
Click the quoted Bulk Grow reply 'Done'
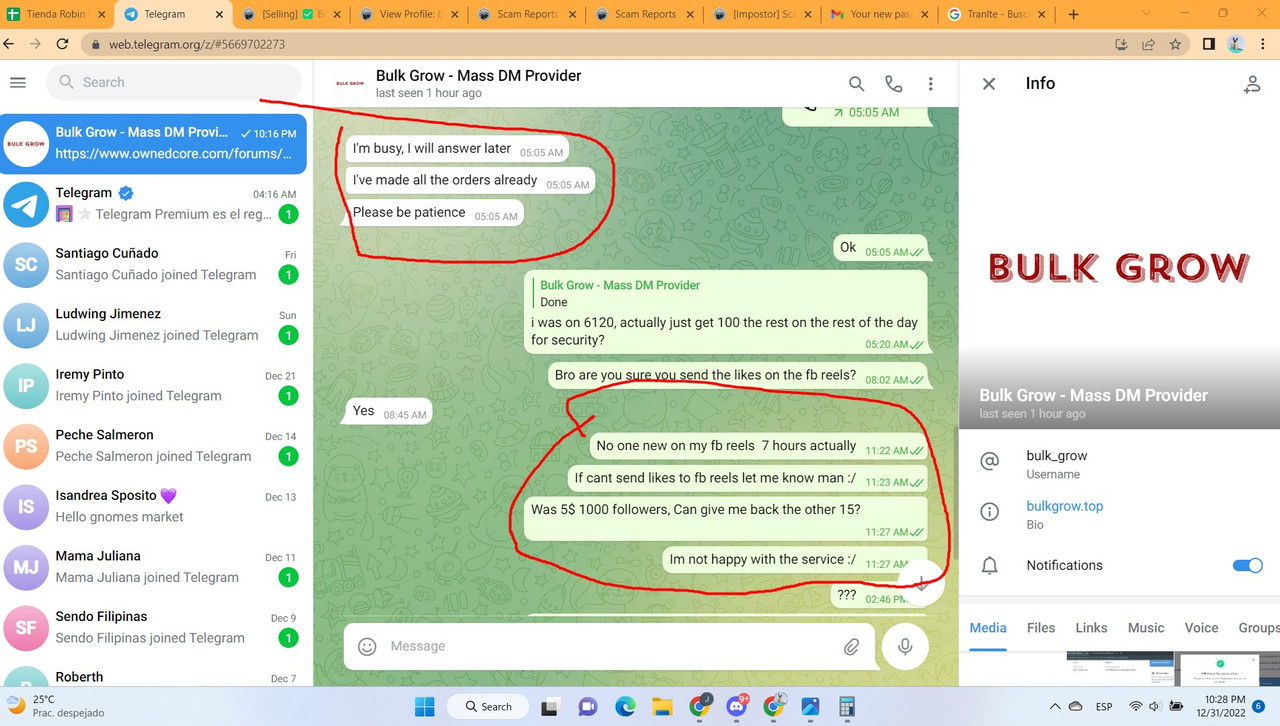click(727, 293)
